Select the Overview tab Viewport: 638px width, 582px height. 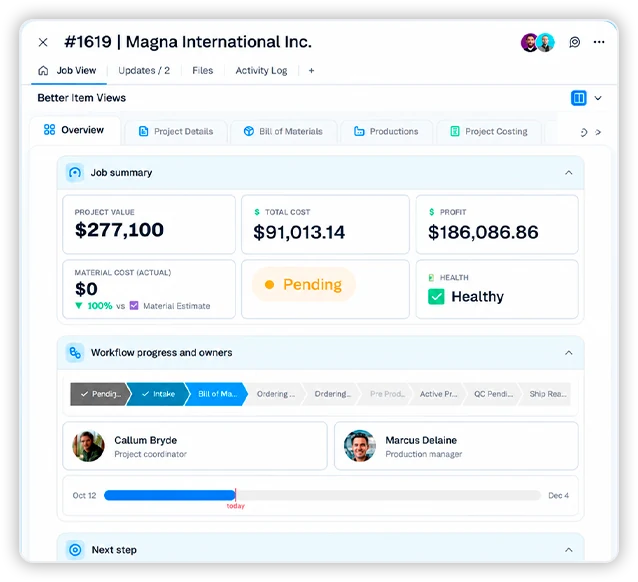(74, 130)
